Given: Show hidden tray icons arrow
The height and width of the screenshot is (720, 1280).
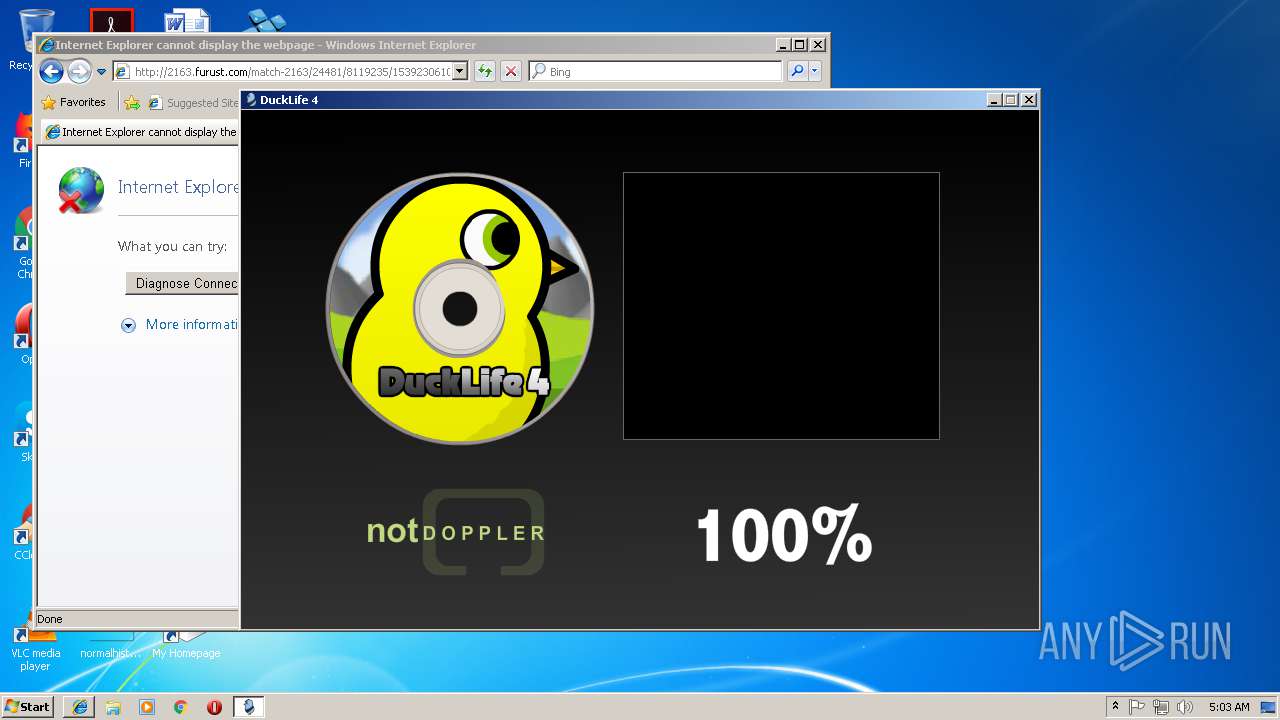Looking at the screenshot, I should pos(1115,707).
